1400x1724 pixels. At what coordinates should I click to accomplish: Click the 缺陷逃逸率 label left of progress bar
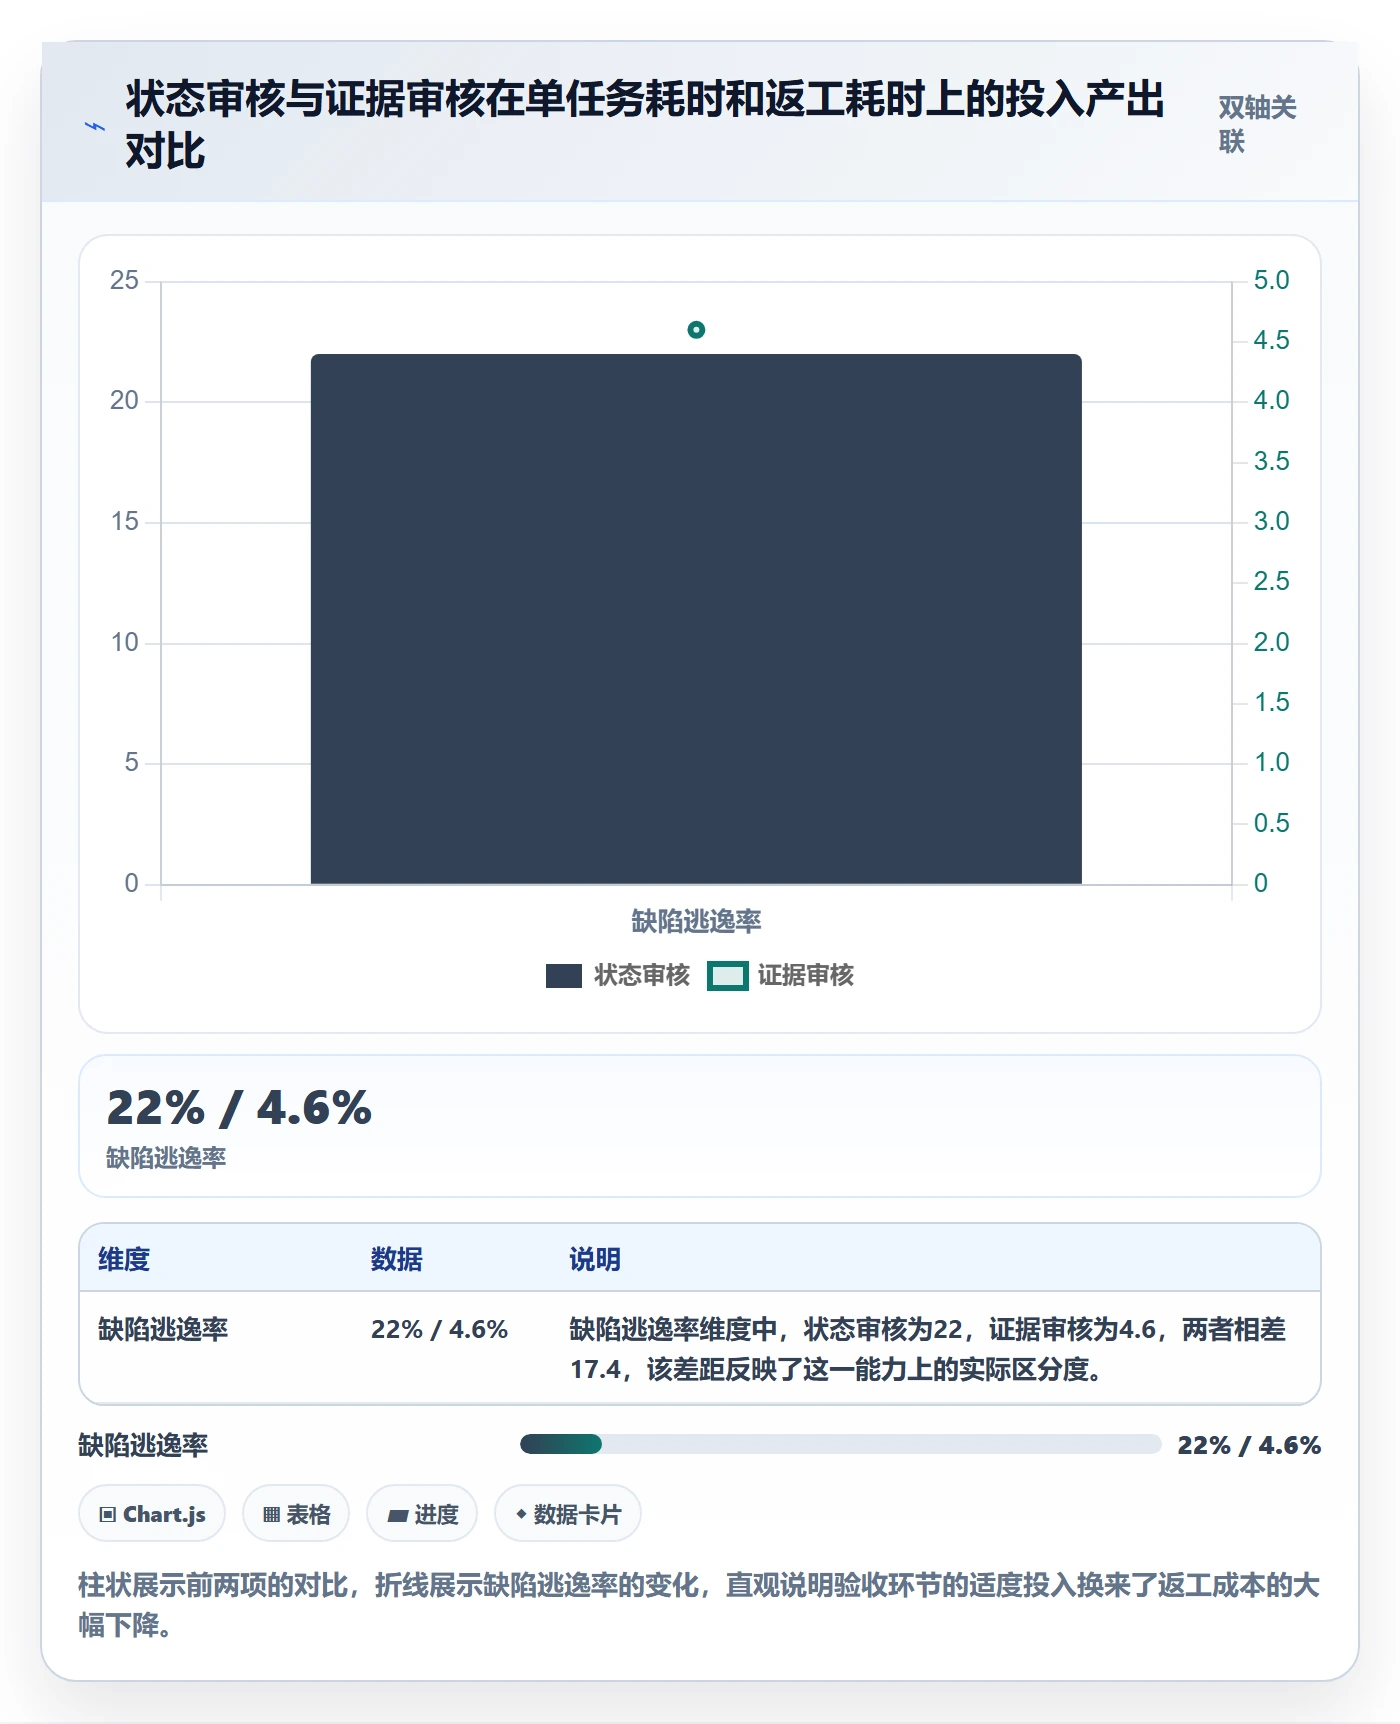[x=143, y=1445]
